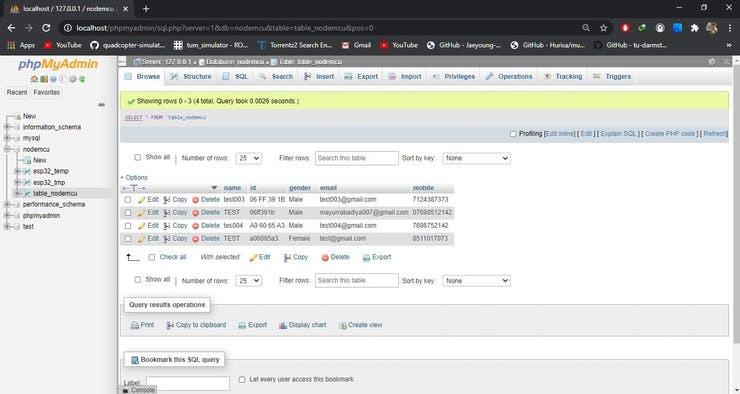Click the Create PHP code link

point(670,134)
